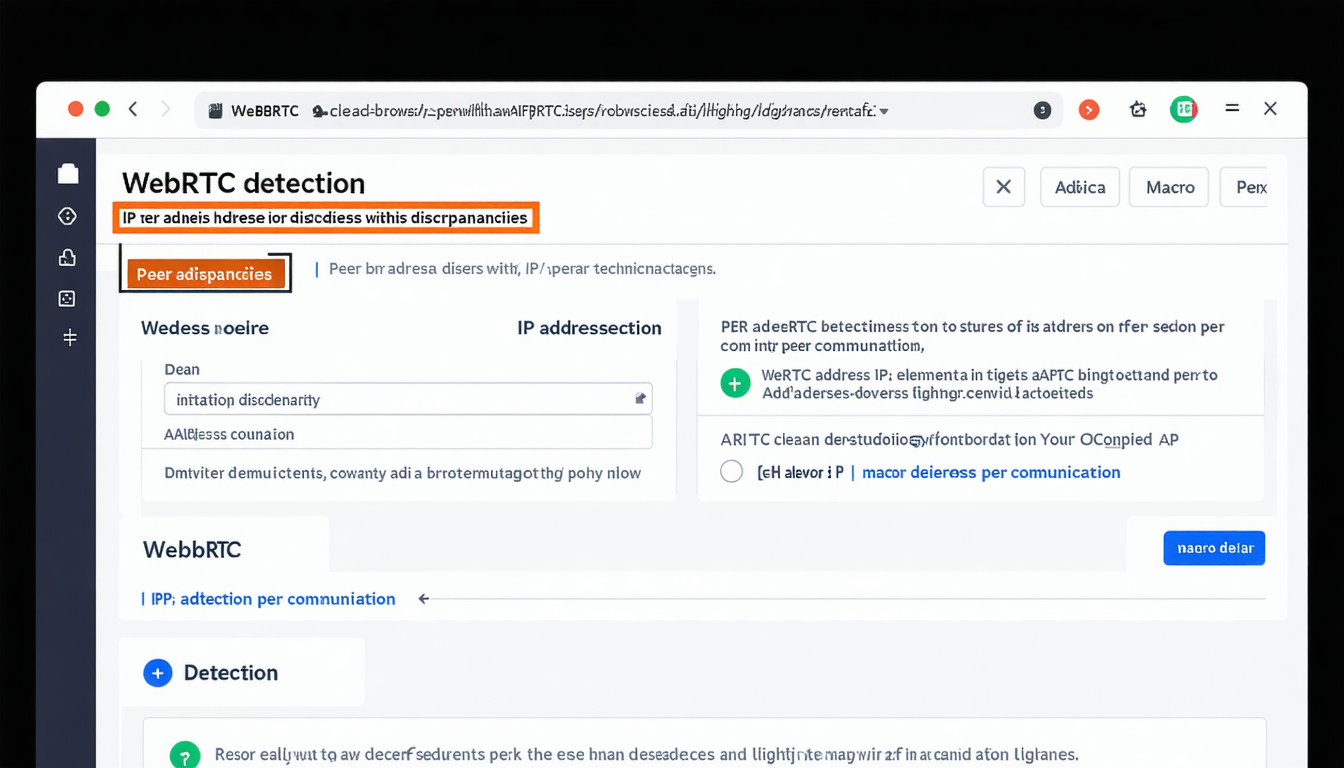Expand the hamburger menu at top right
The height and width of the screenshot is (768, 1344).
(1231, 108)
